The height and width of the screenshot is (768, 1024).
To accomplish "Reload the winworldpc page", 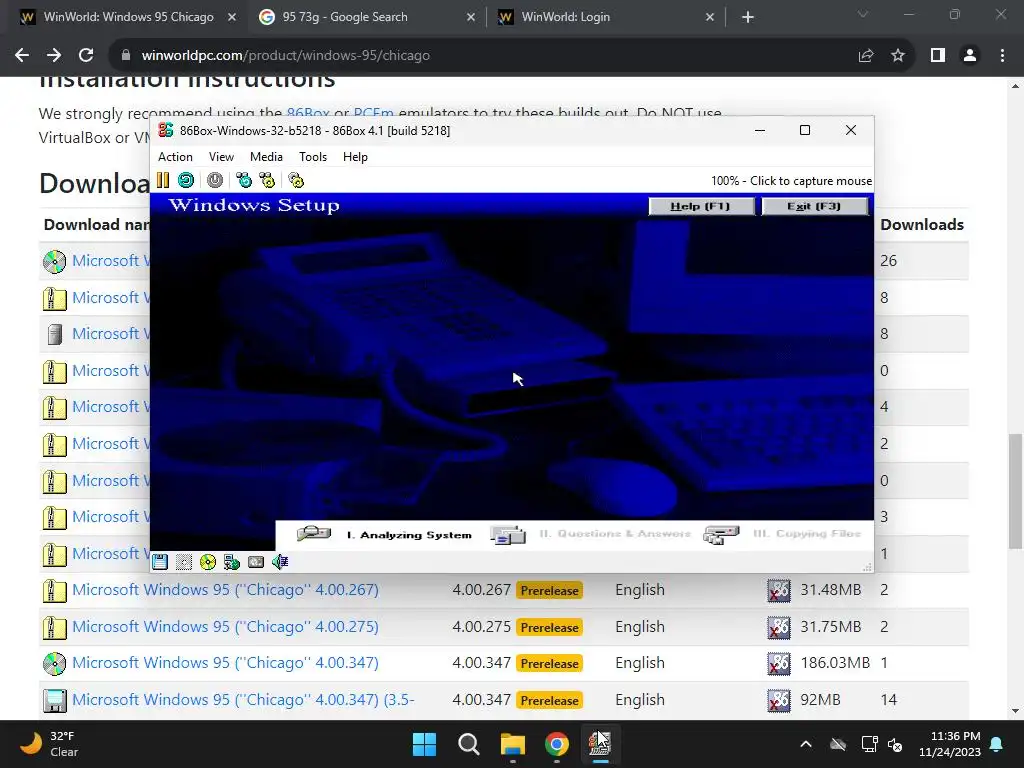I will (86, 56).
